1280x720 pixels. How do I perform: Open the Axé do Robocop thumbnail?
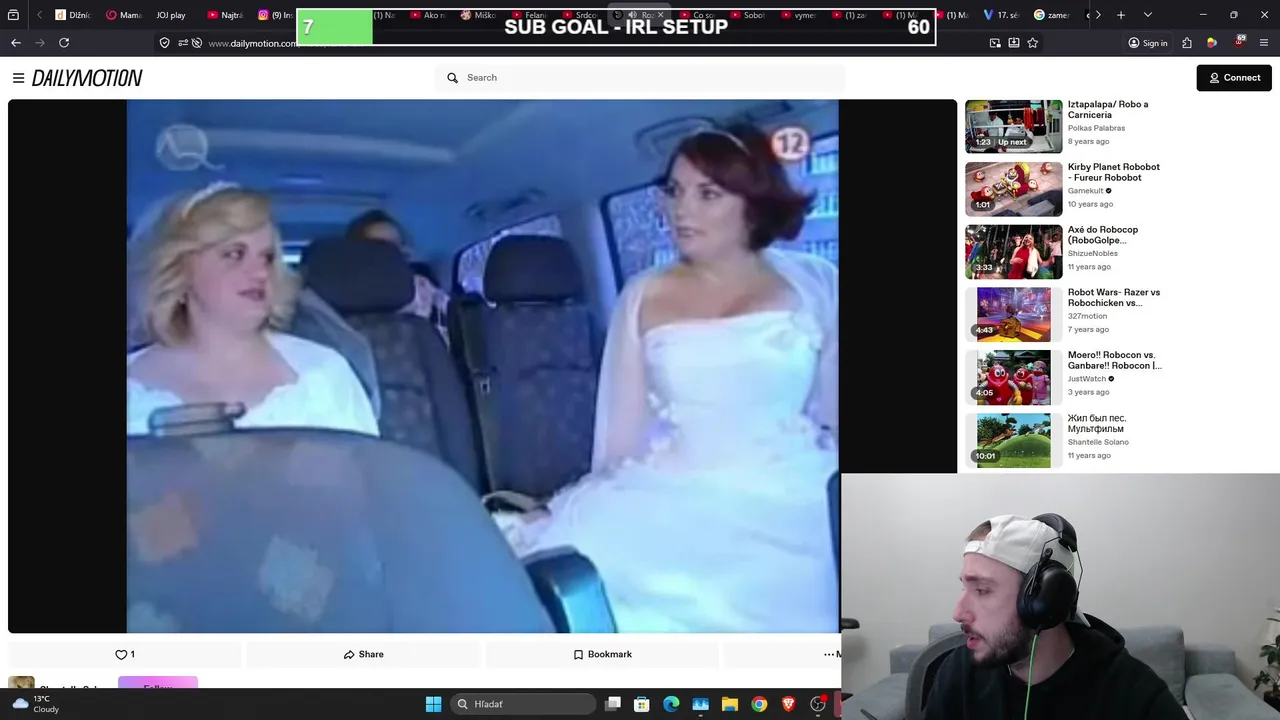(1013, 252)
